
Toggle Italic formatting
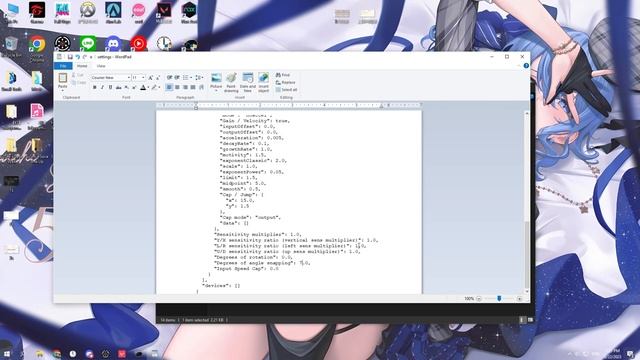click(102, 87)
